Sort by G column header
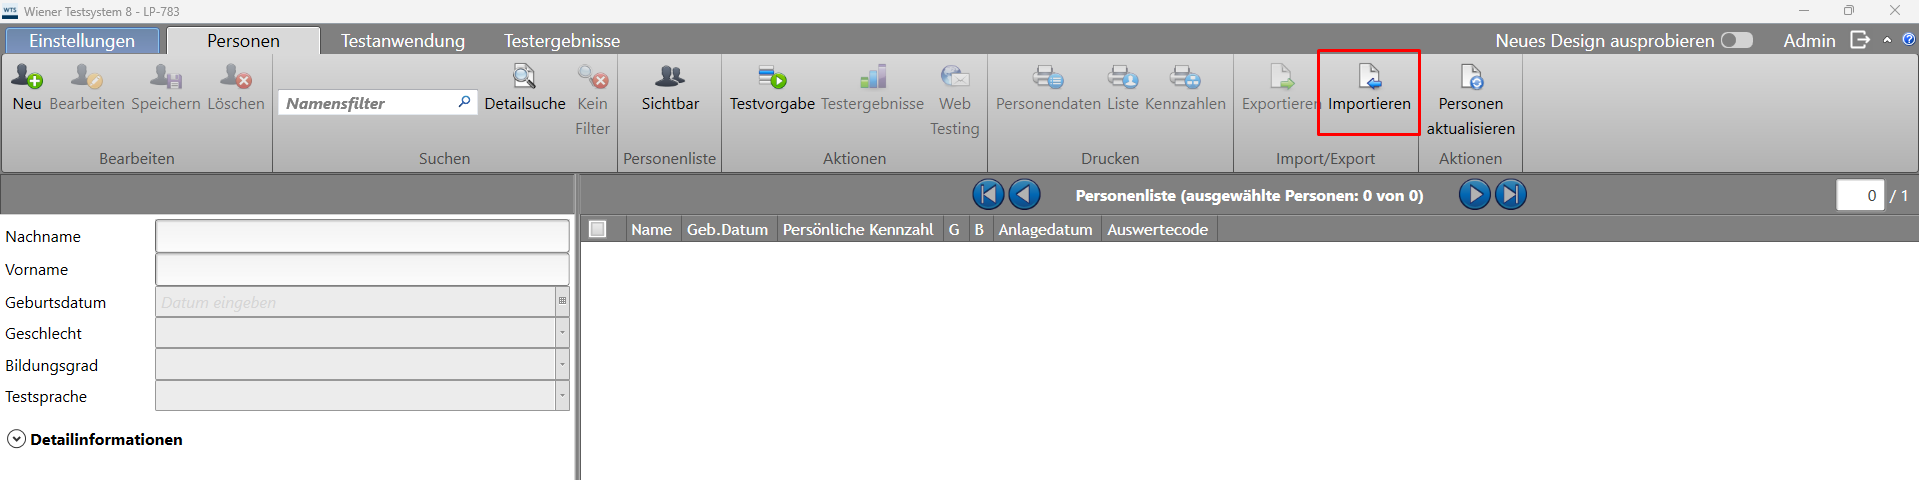Screen dimensions: 1919x480 point(954,229)
